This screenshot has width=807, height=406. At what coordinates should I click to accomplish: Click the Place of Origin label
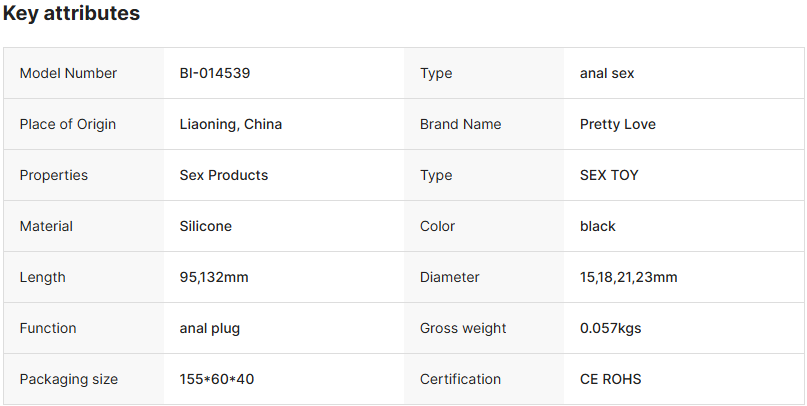point(68,124)
